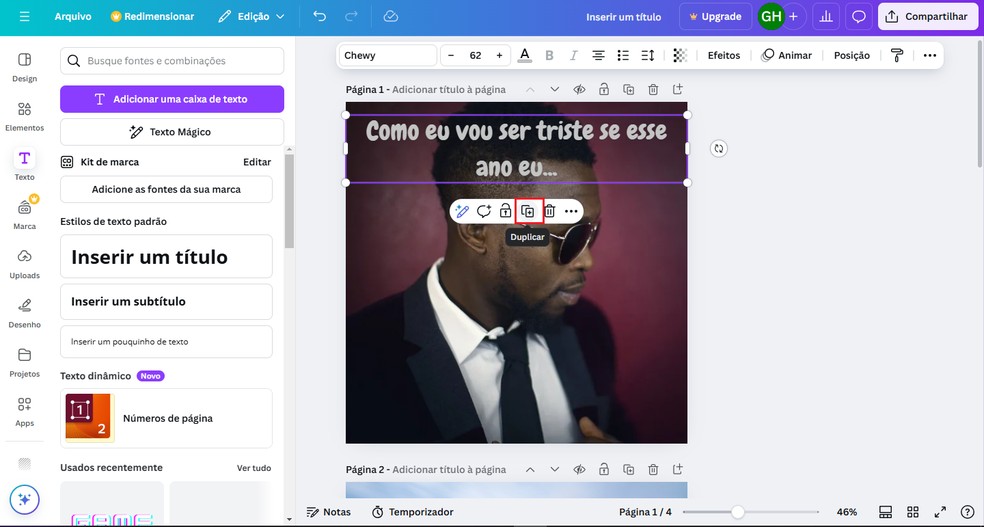
Task: Click the cloud save status icon
Action: pyautogui.click(x=391, y=16)
